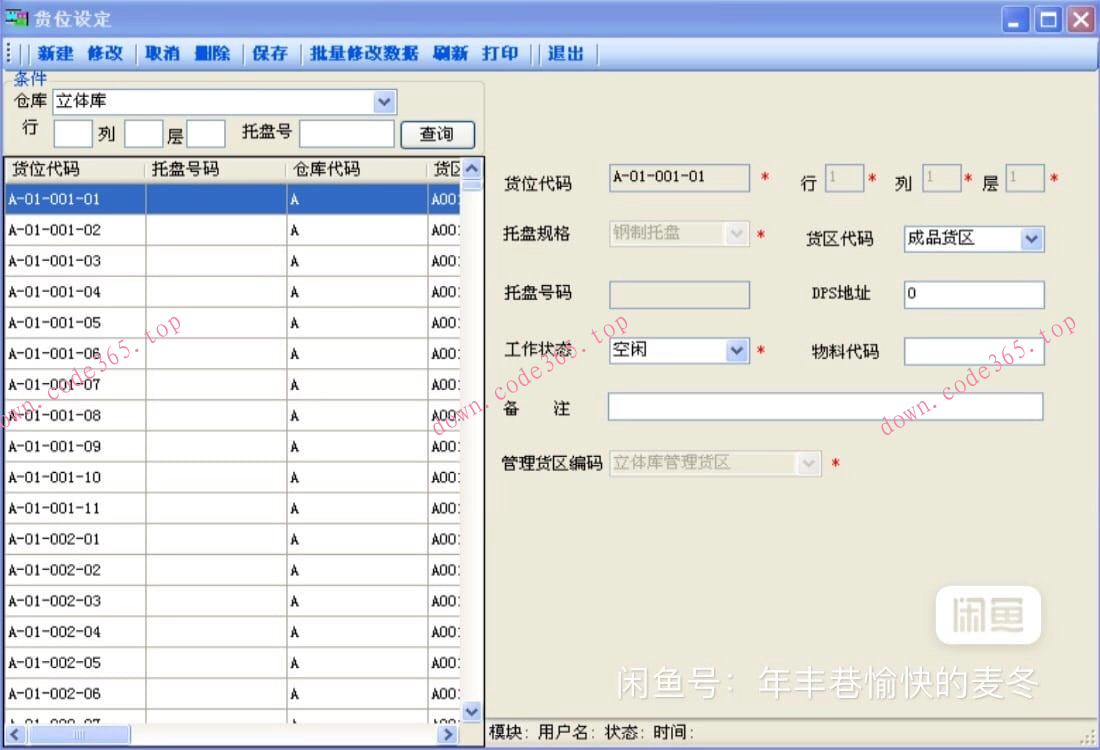Image resolution: width=1100 pixels, height=750 pixels.
Task: Open 批量修改数据 batch modify function
Action: (x=366, y=55)
